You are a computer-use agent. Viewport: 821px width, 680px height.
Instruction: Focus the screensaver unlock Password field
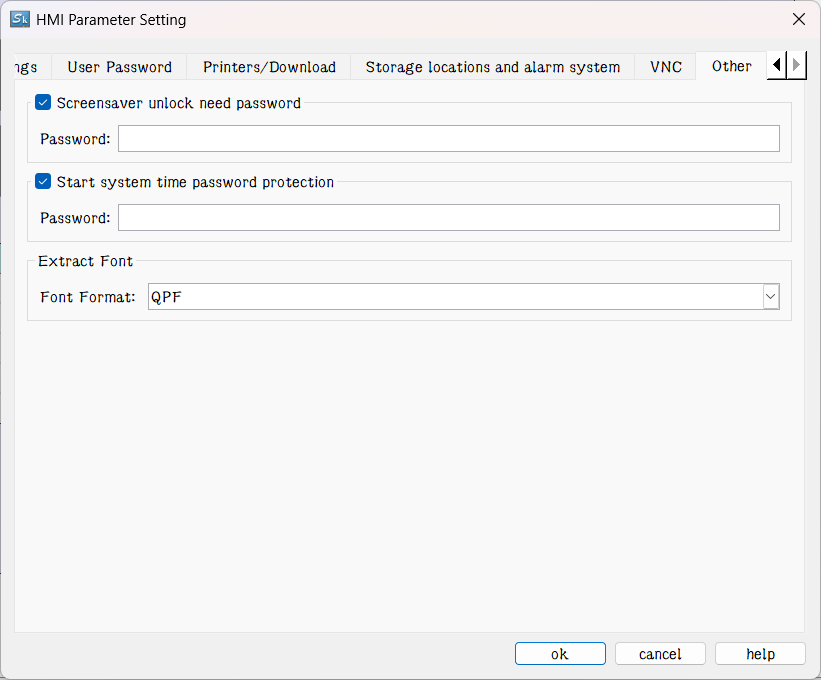click(x=448, y=138)
